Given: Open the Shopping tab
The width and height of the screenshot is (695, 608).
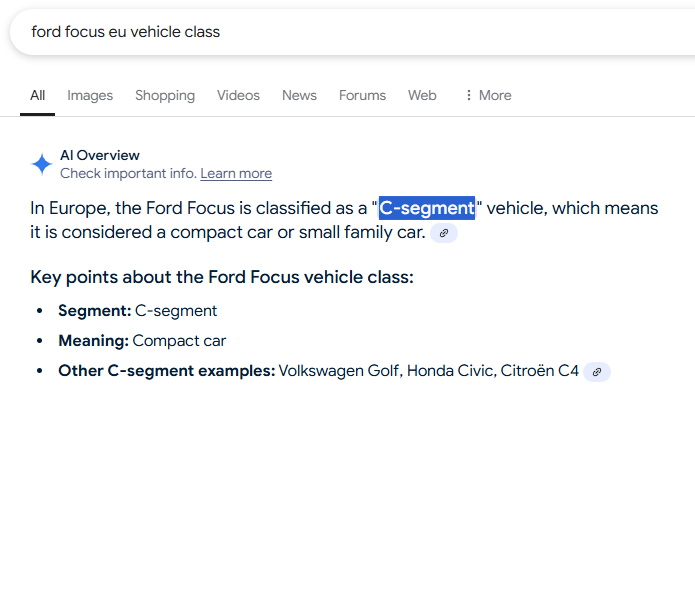Looking at the screenshot, I should click(x=165, y=95).
